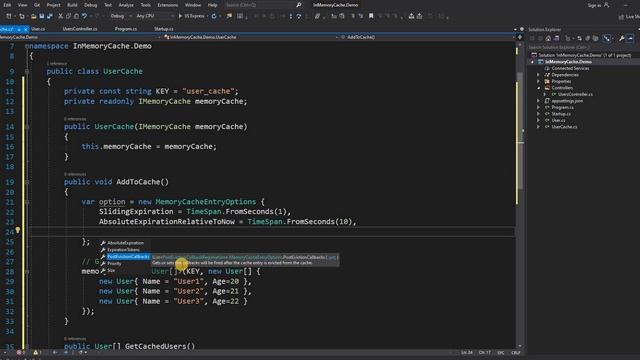Screen dimensions: 640x360
Task: Select PostEvictionCallbacks in the IntelliSense list
Action: click(x=125, y=257)
